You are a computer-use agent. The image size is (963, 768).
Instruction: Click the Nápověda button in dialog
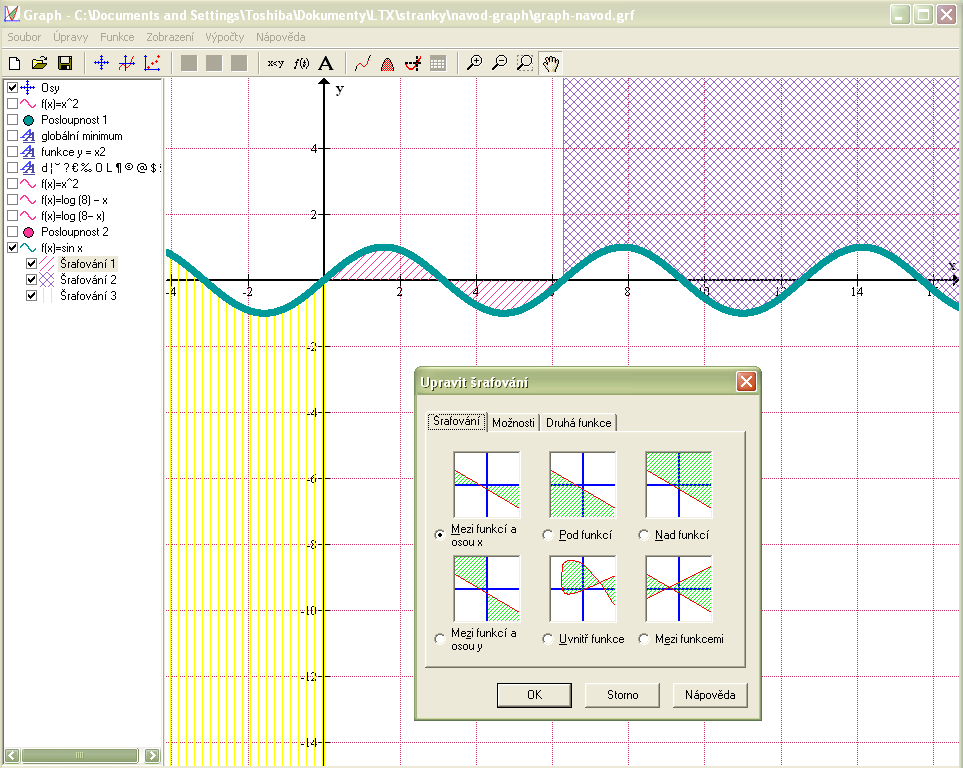(x=711, y=695)
